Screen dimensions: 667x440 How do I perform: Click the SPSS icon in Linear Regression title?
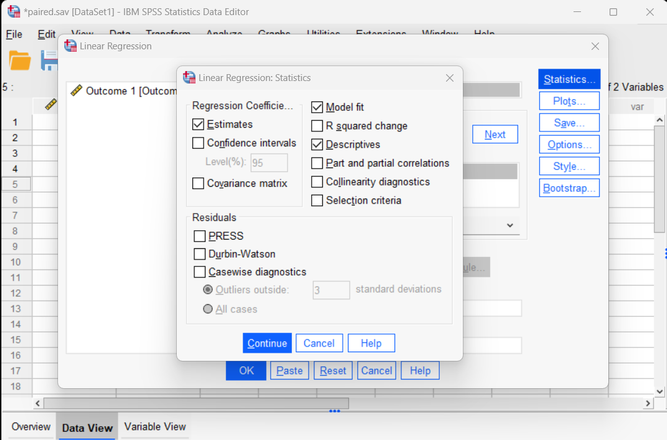70,46
